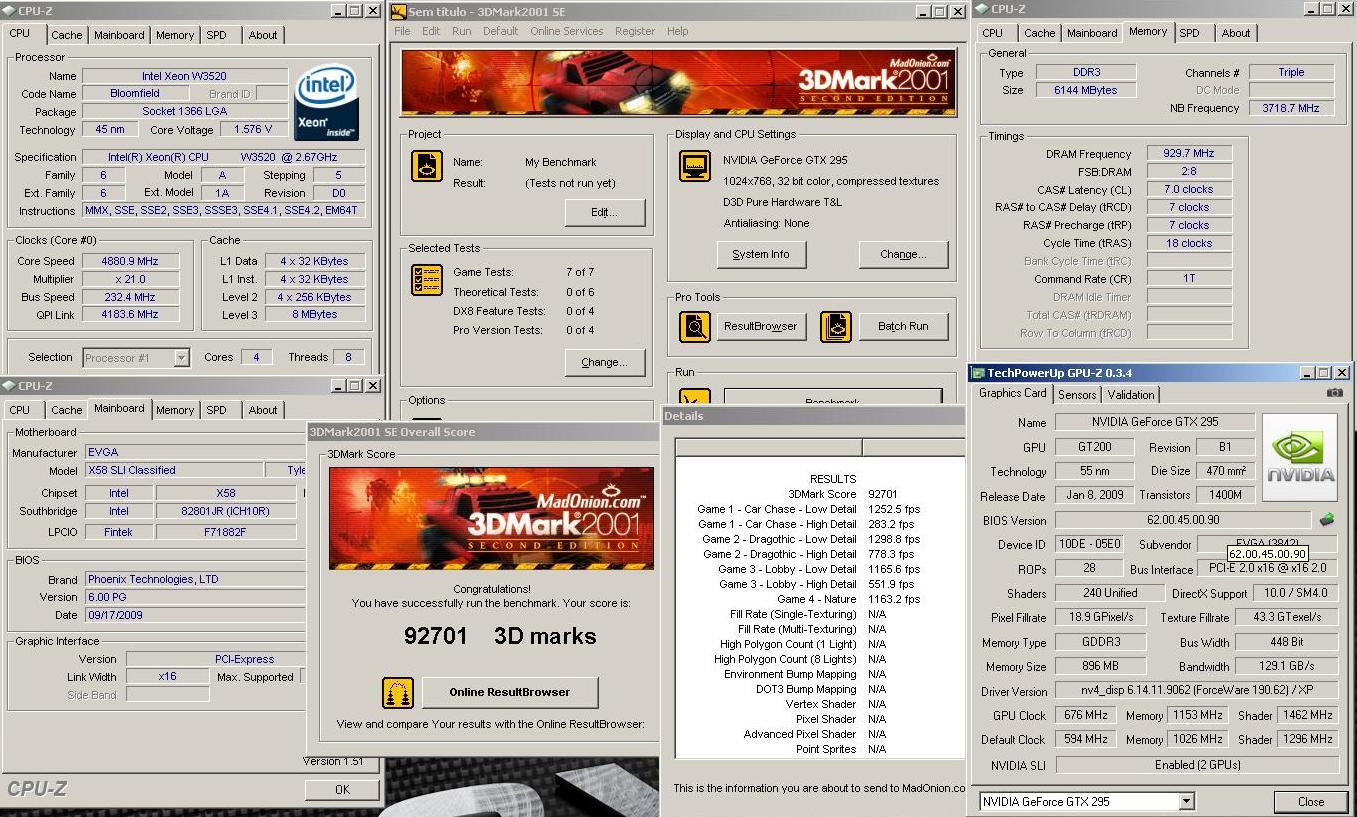Click the green BIOS save chip icon
Screen dimensions: 1357x817
[x=1327, y=520]
